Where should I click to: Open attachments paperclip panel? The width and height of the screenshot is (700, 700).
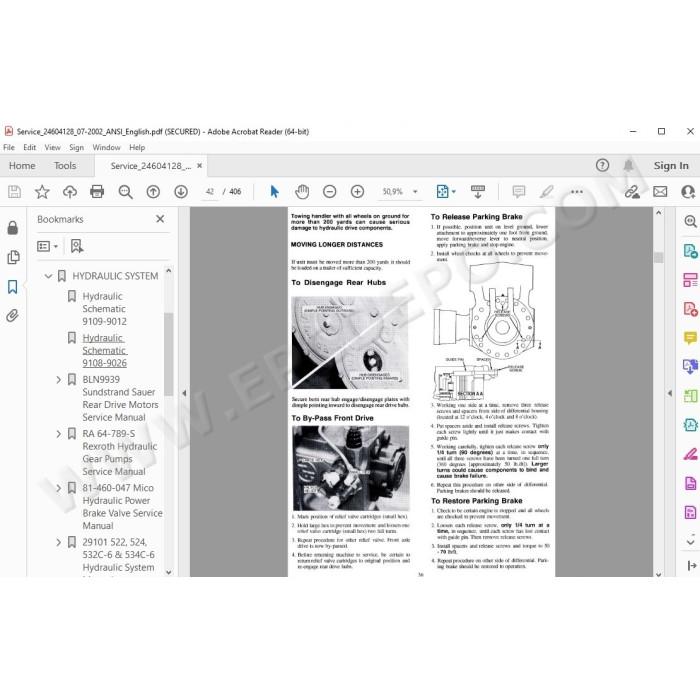12,316
